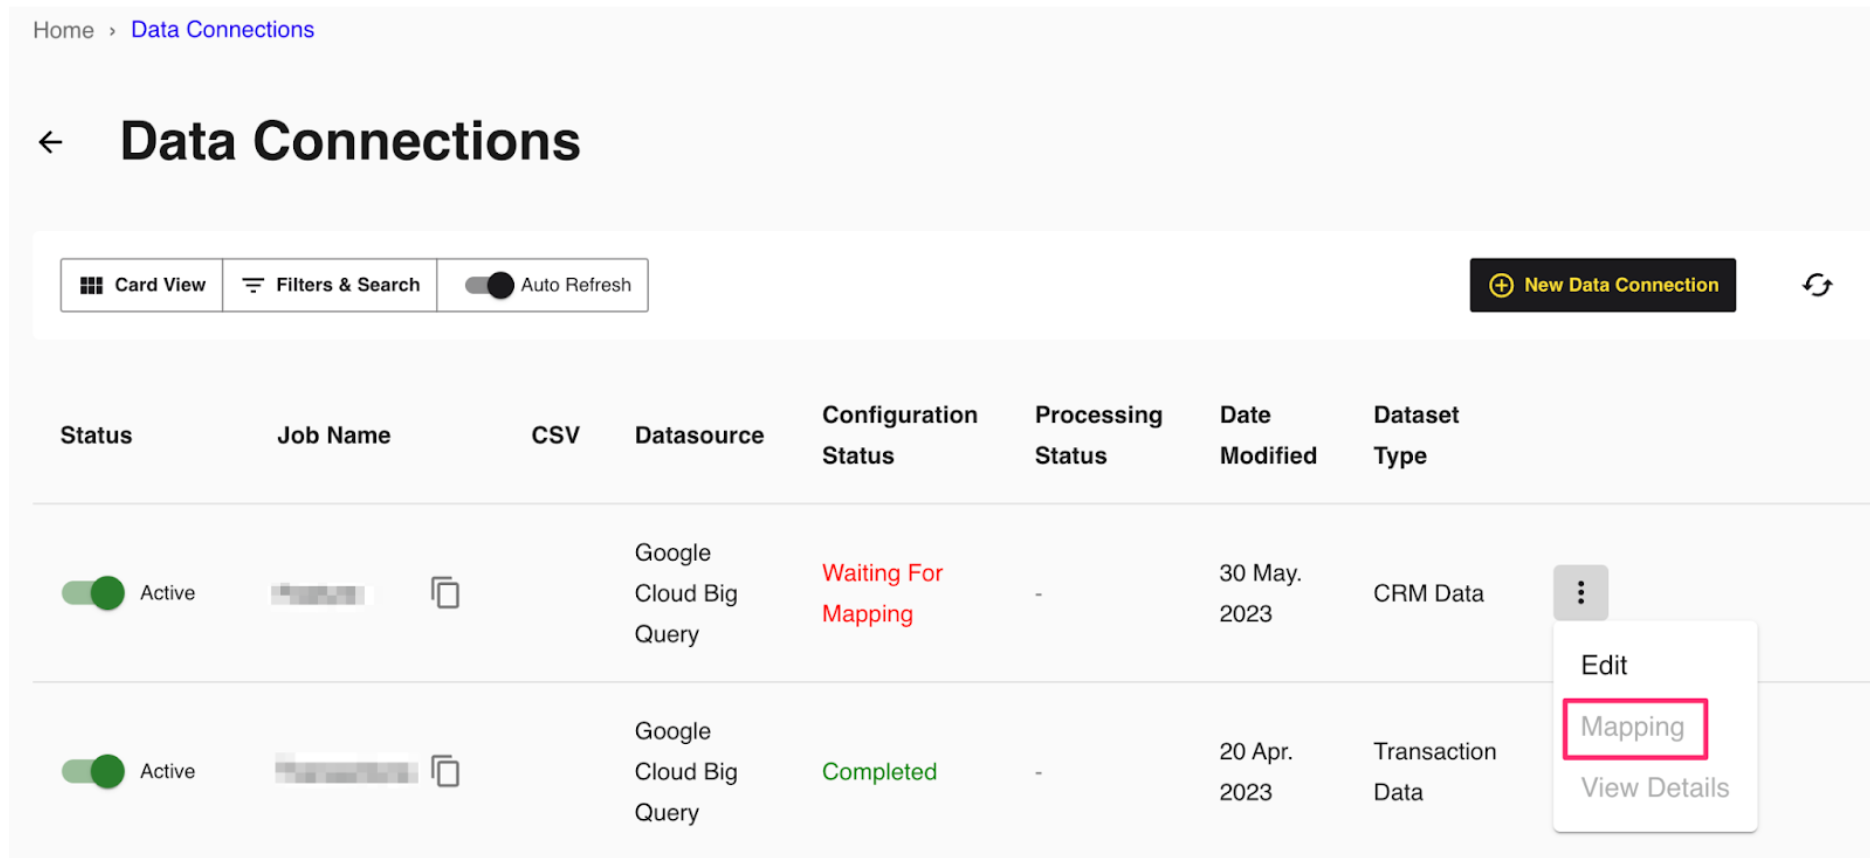Click the circular refresh icon

click(1816, 285)
